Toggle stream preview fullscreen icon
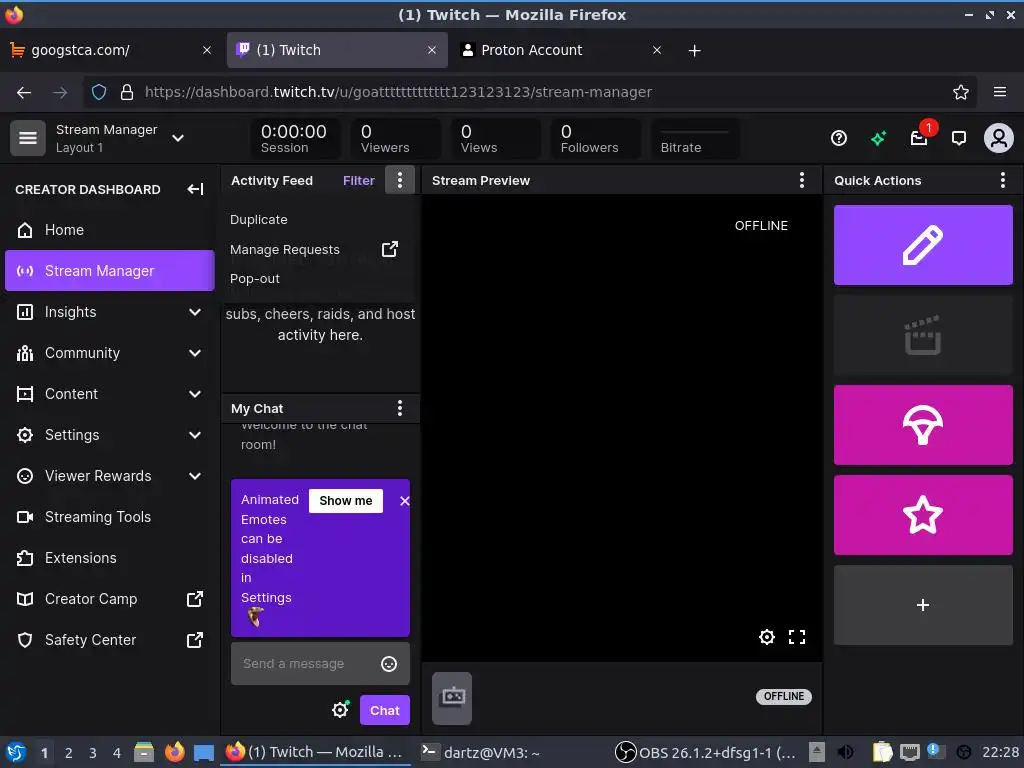Viewport: 1024px width, 768px height. tap(797, 637)
